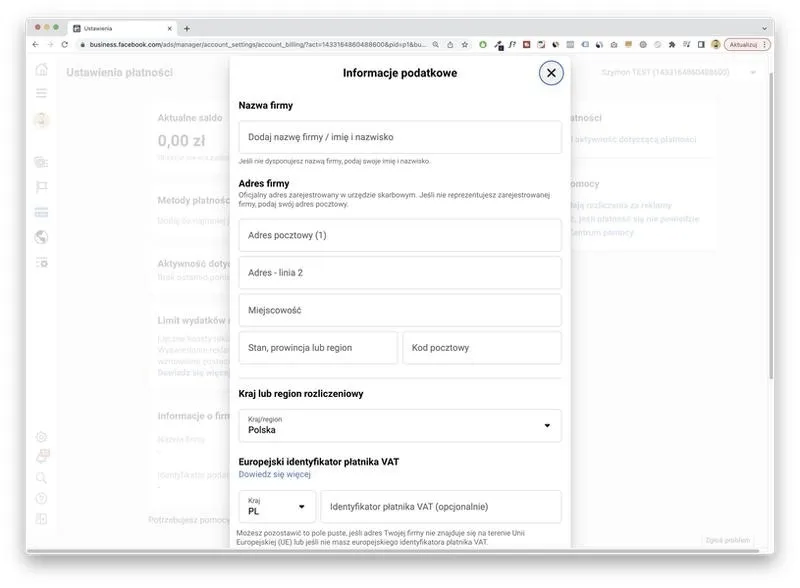This screenshot has height=588, width=800.
Task: Click the Zgłoś problem button
Action: click(x=728, y=540)
